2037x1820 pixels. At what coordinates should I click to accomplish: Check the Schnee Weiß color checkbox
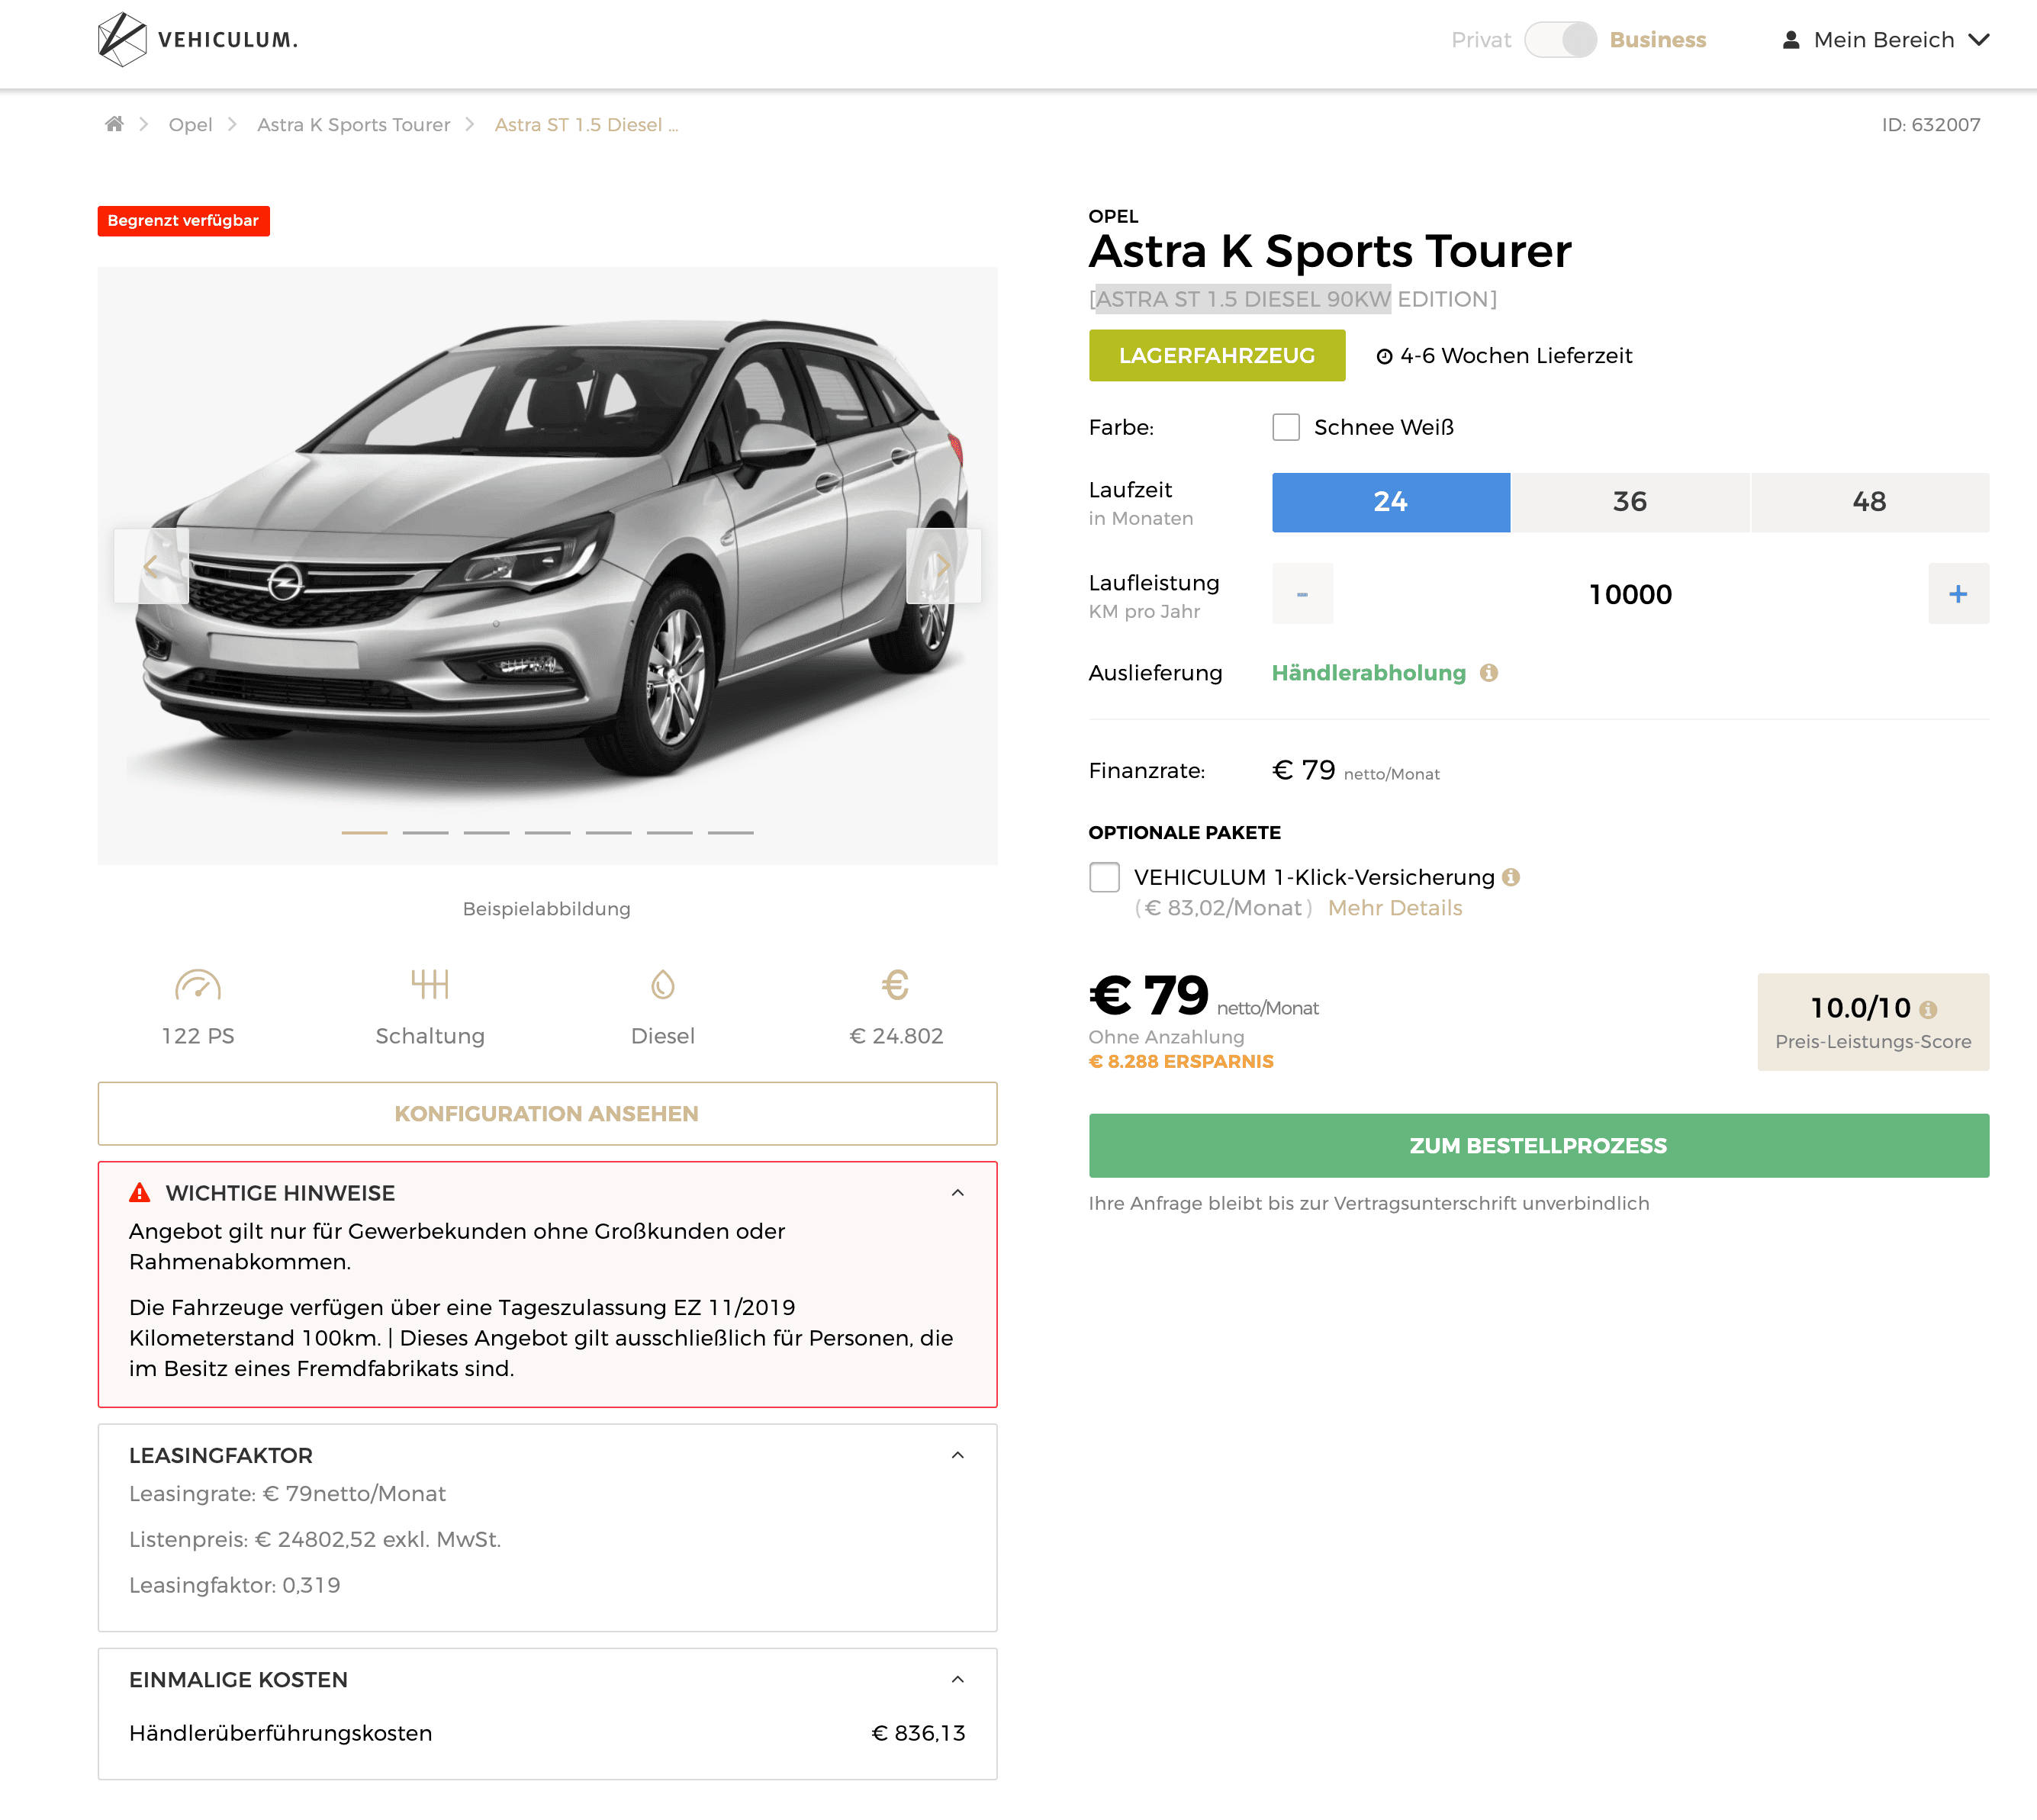click(x=1286, y=427)
